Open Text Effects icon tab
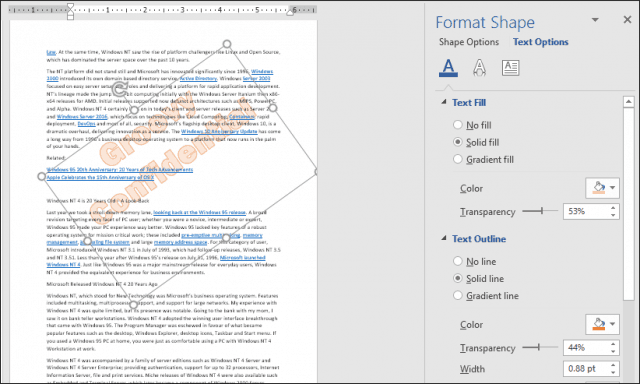Screen dimensions: 640x384 [479, 67]
